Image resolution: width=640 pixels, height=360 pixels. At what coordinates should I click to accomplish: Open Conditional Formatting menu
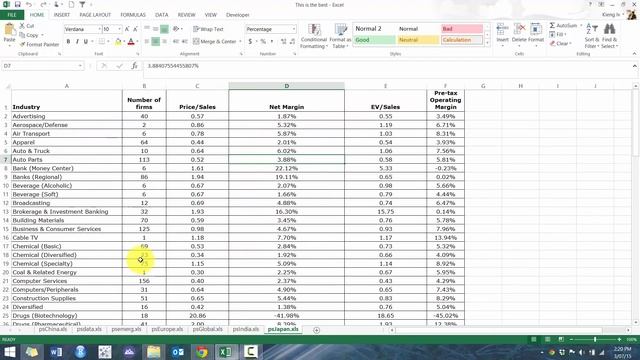click(313, 36)
